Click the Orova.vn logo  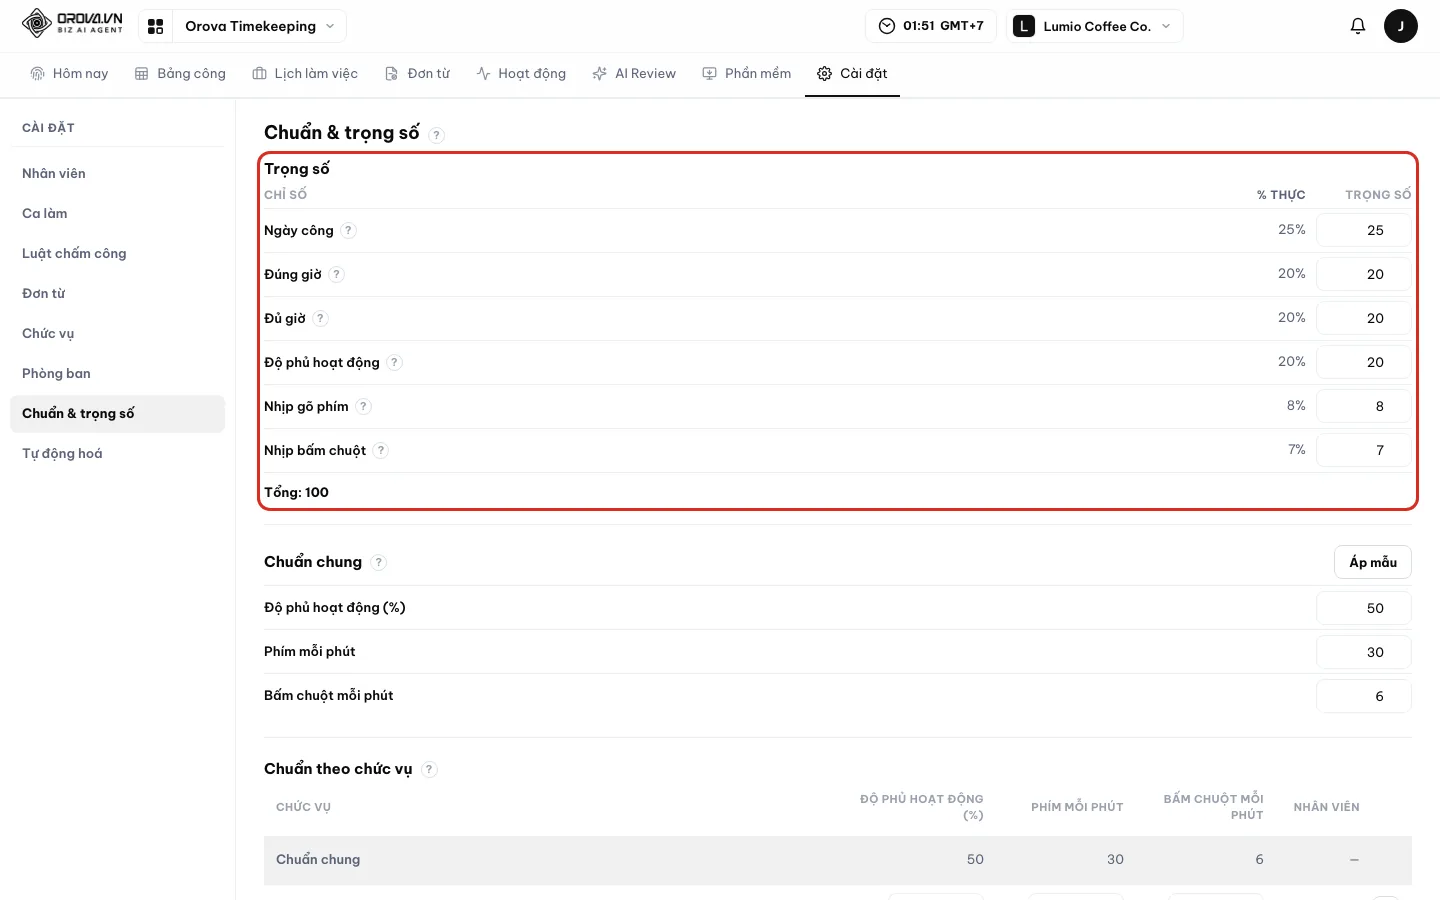73,23
